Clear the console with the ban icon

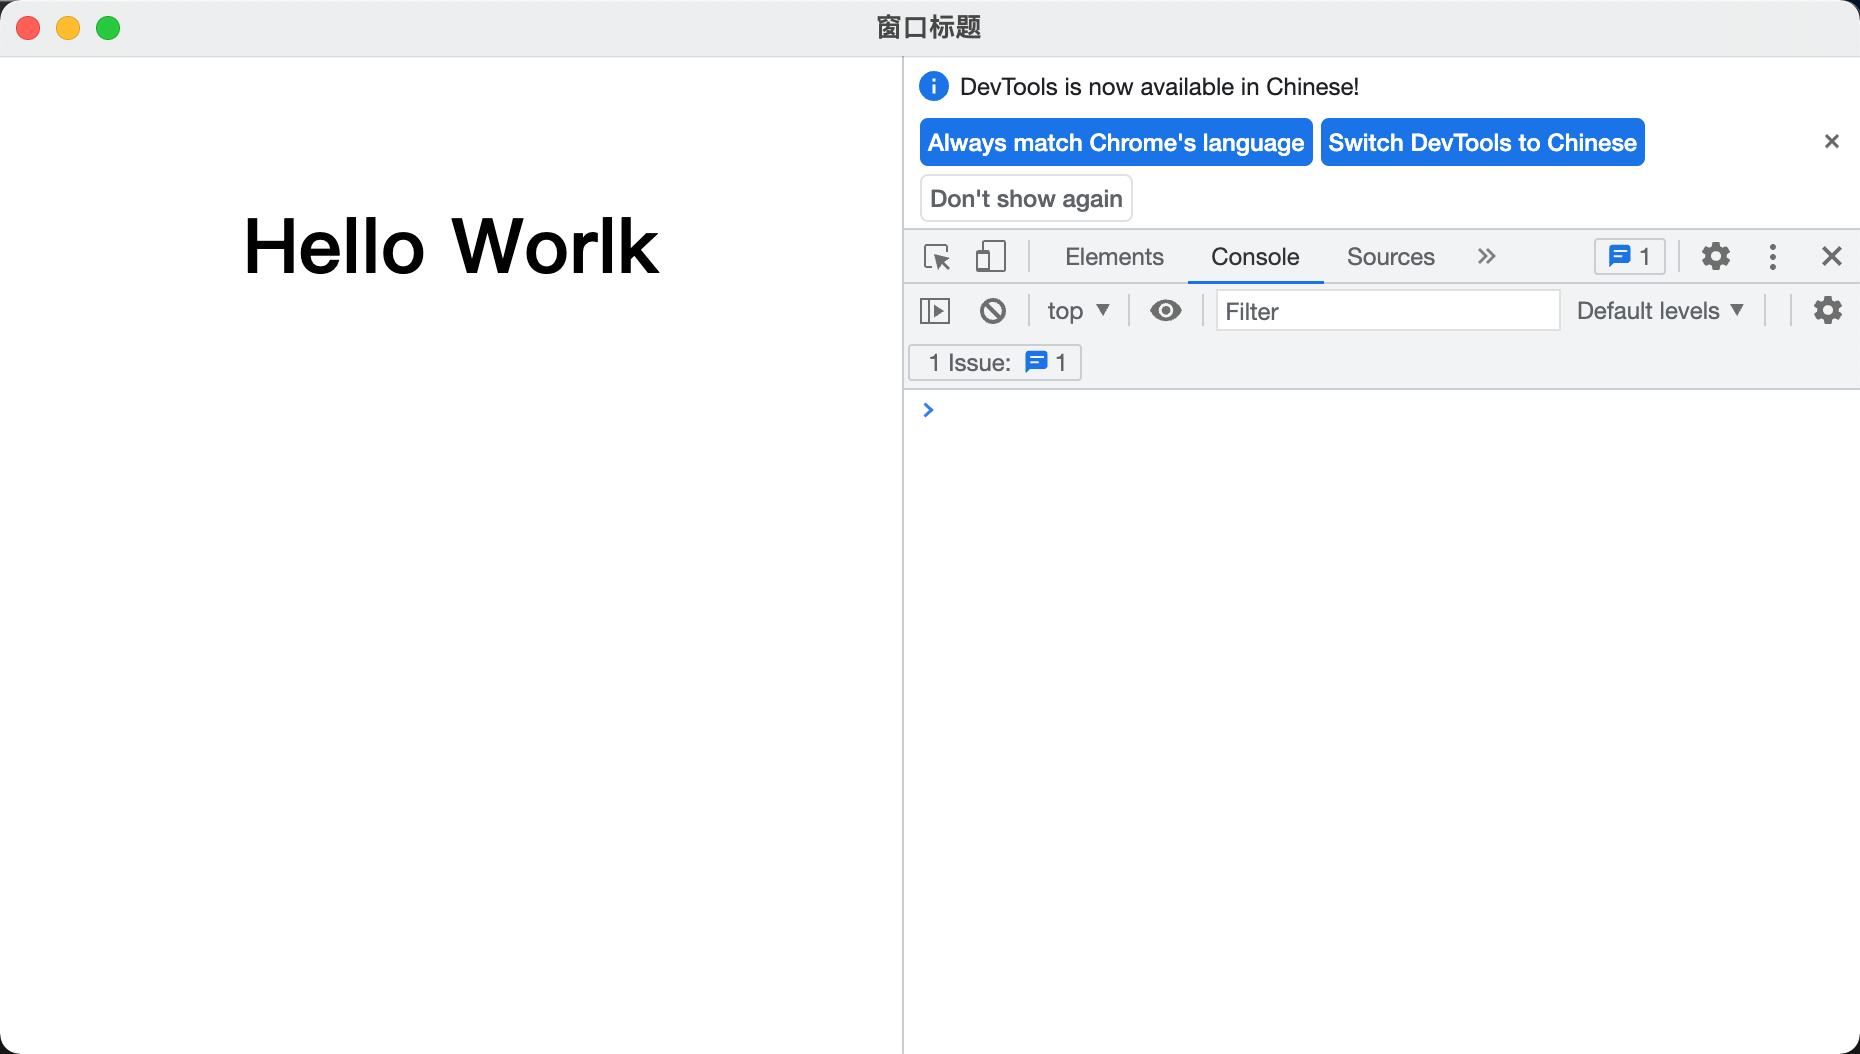[x=993, y=311]
